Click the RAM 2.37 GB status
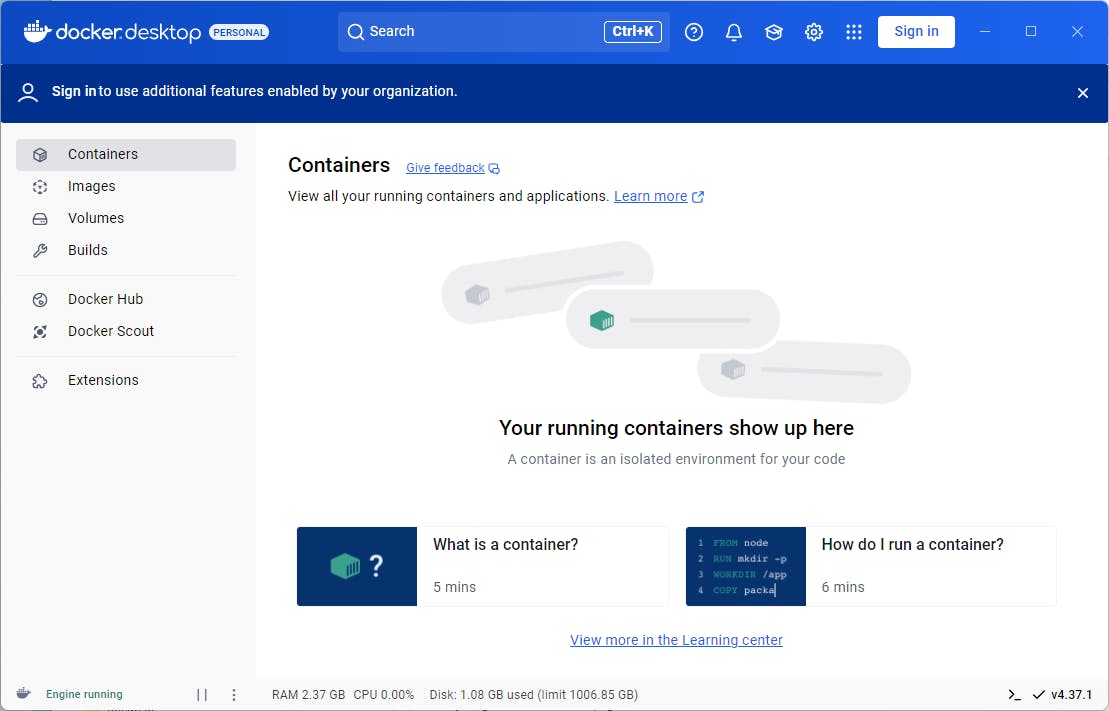Screen dimensions: 1109x711 [308, 695]
